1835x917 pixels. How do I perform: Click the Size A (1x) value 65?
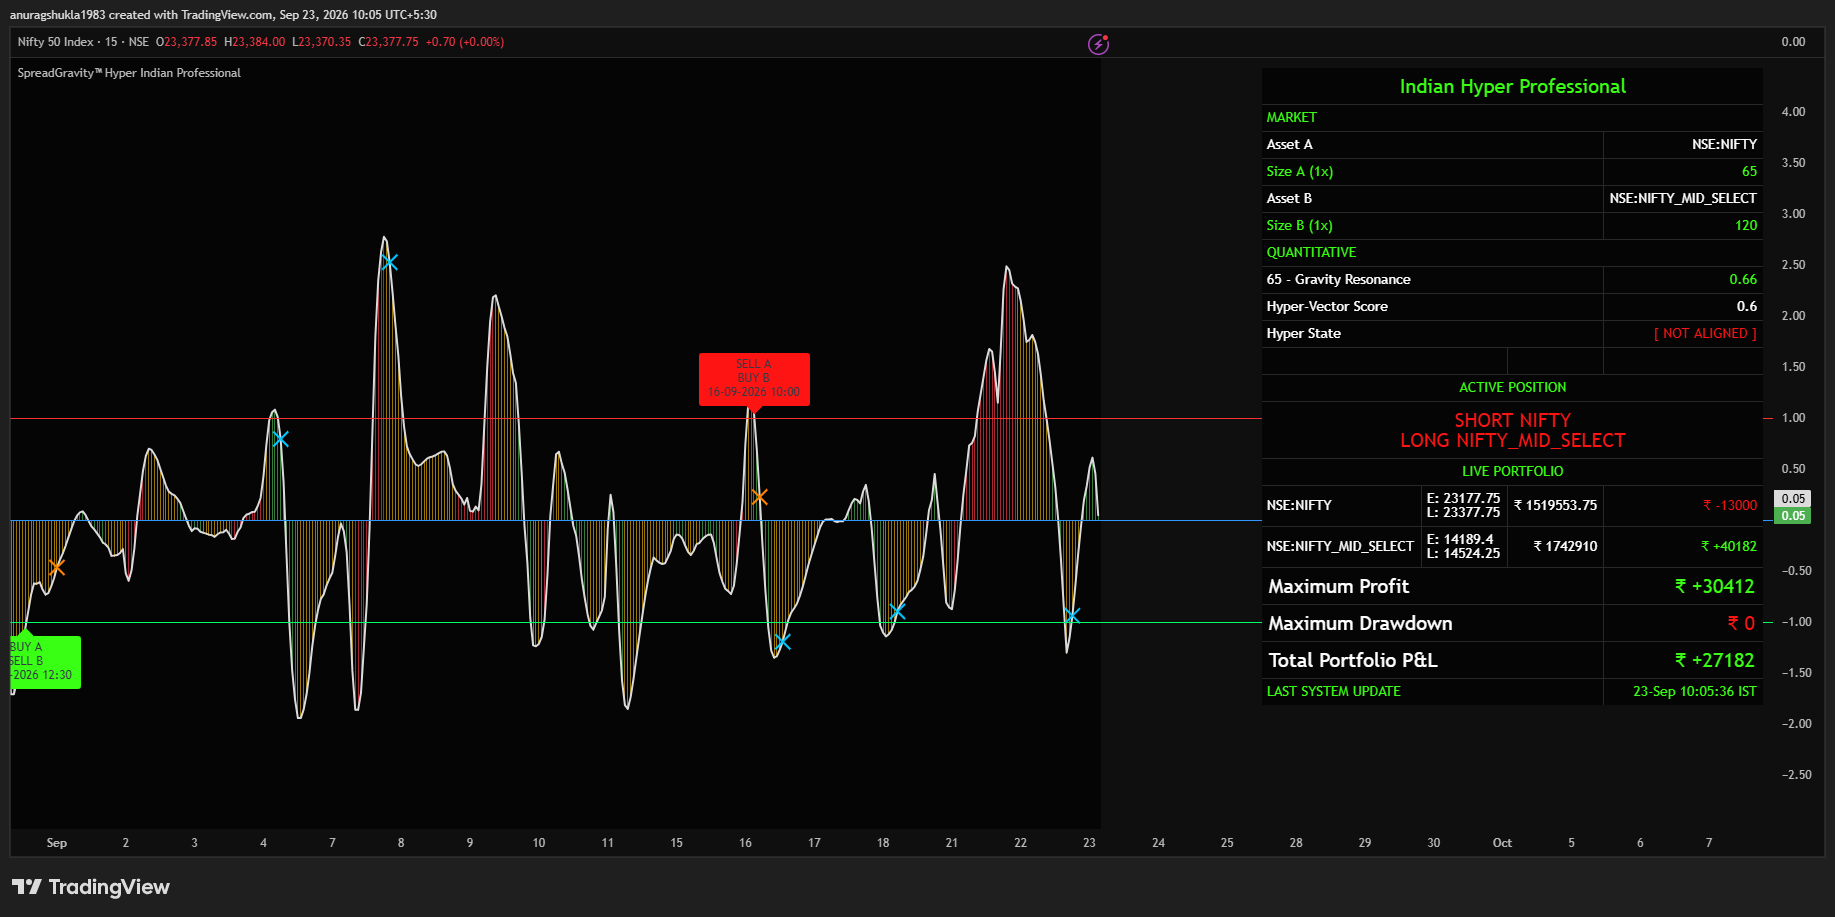coord(1749,172)
